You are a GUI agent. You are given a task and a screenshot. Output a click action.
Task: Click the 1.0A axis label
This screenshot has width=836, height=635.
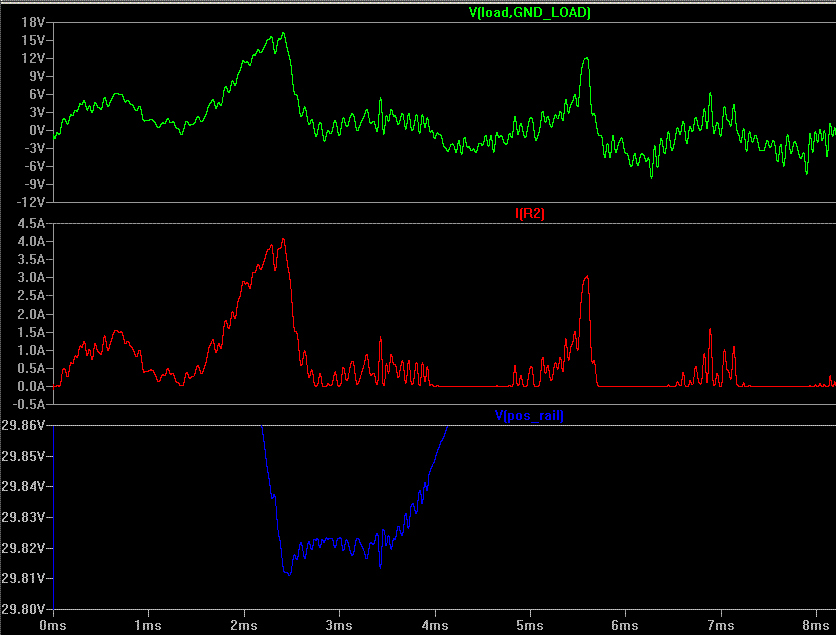[31, 350]
